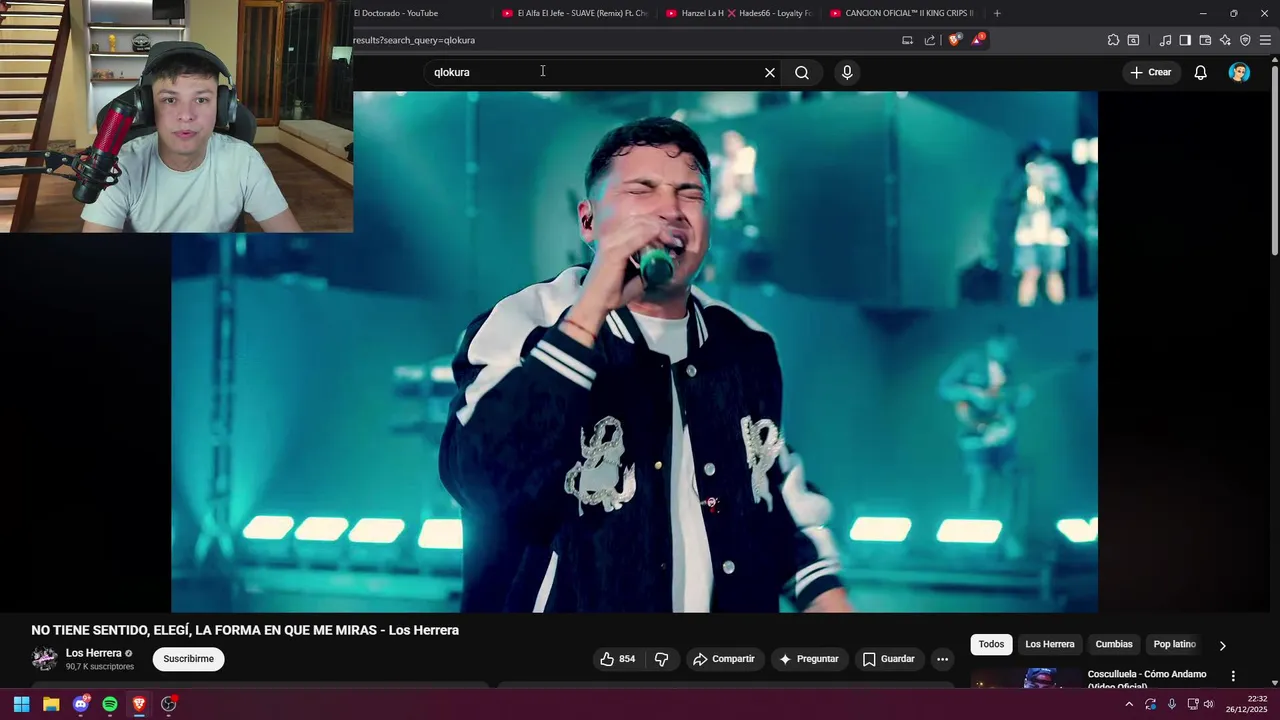
Task: Switch to Hanzel La H Hades66 tab
Action: (740, 13)
